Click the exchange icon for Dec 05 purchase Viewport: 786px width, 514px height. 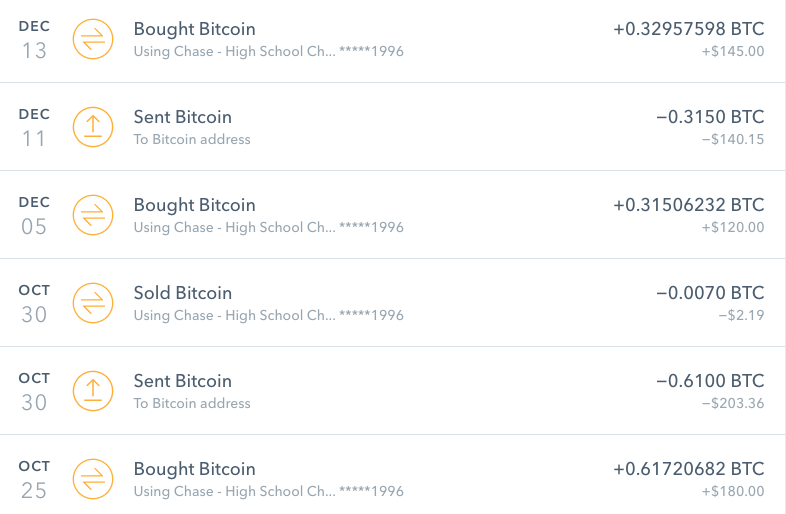(x=93, y=215)
